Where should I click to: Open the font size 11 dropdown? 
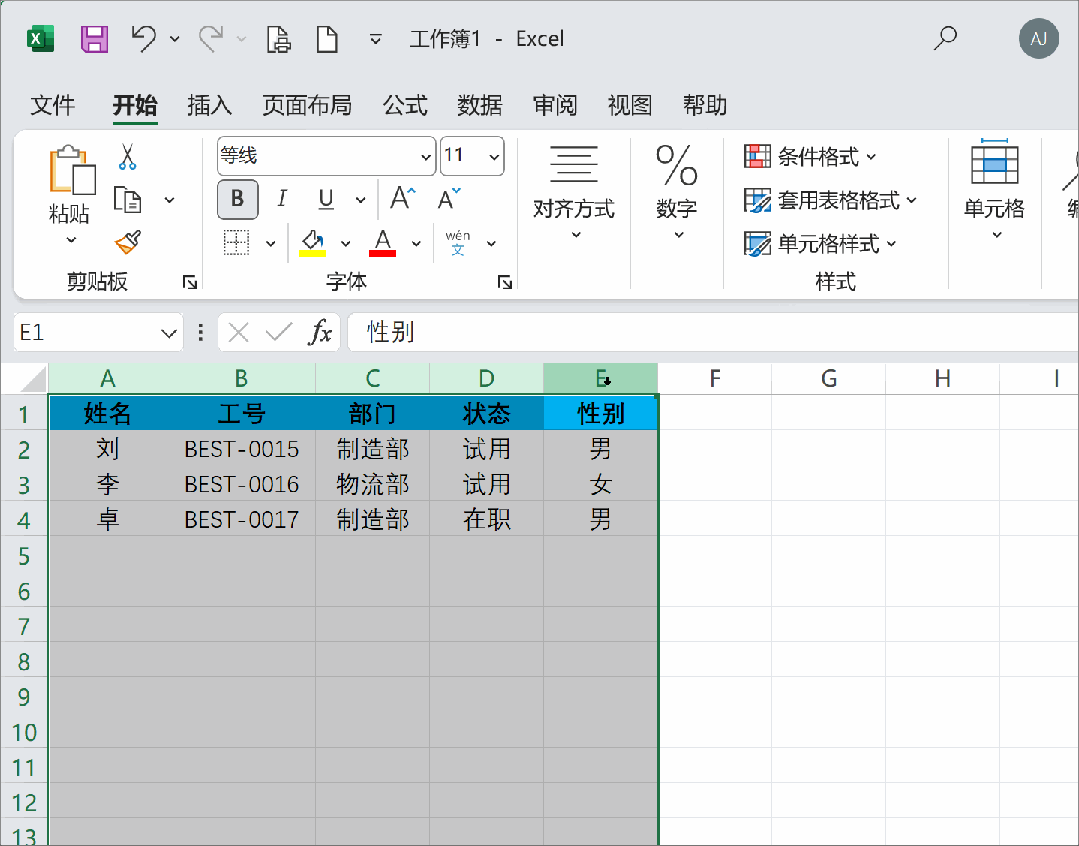(x=494, y=157)
